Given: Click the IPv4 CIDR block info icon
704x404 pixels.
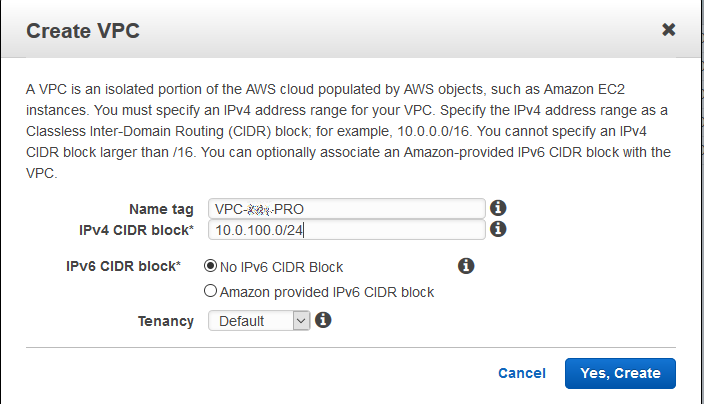Looking at the screenshot, I should pos(497,230).
